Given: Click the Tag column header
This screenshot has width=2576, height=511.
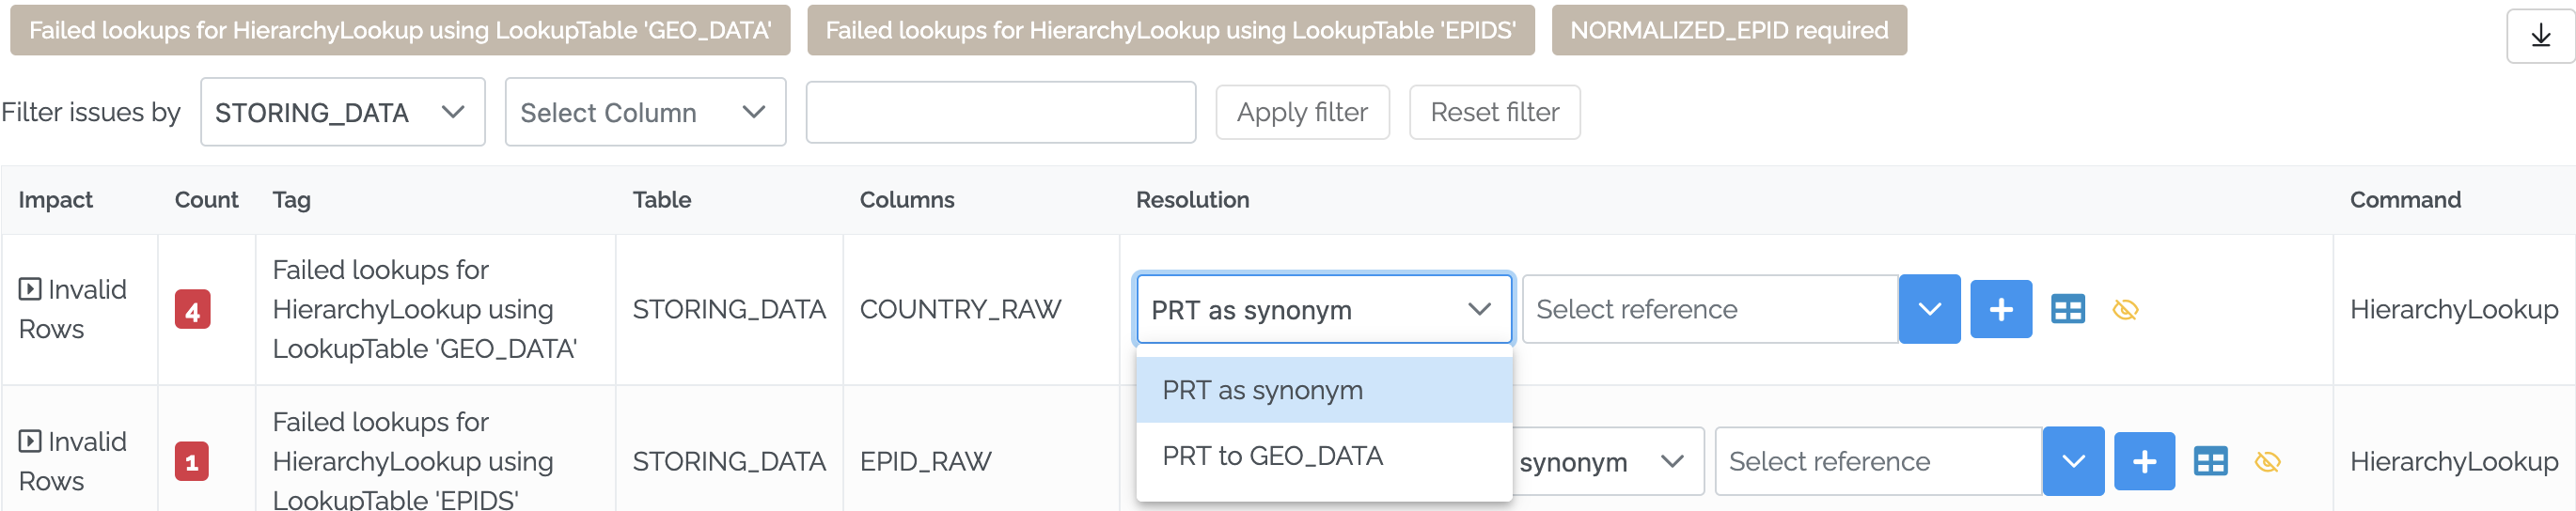Looking at the screenshot, I should 291,200.
